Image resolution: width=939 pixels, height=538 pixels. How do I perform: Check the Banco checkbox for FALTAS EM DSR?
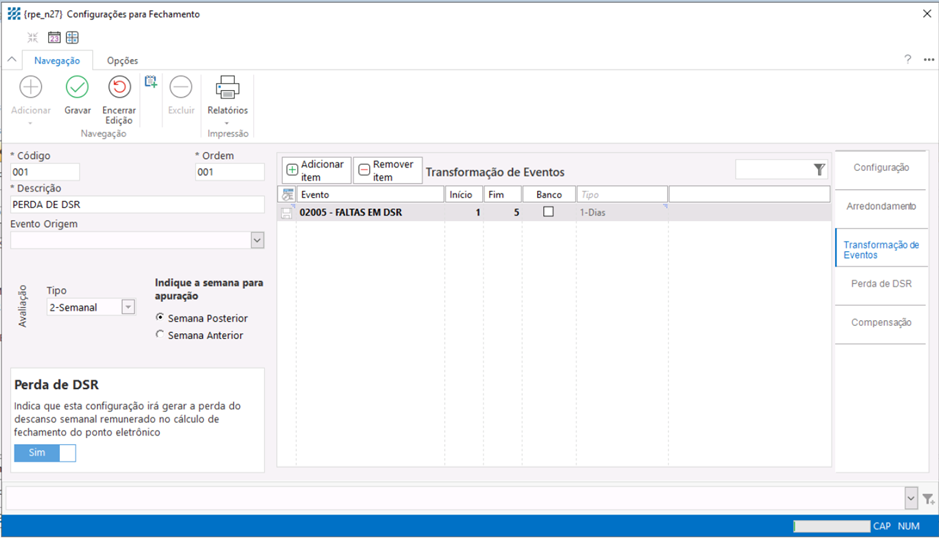click(x=548, y=212)
